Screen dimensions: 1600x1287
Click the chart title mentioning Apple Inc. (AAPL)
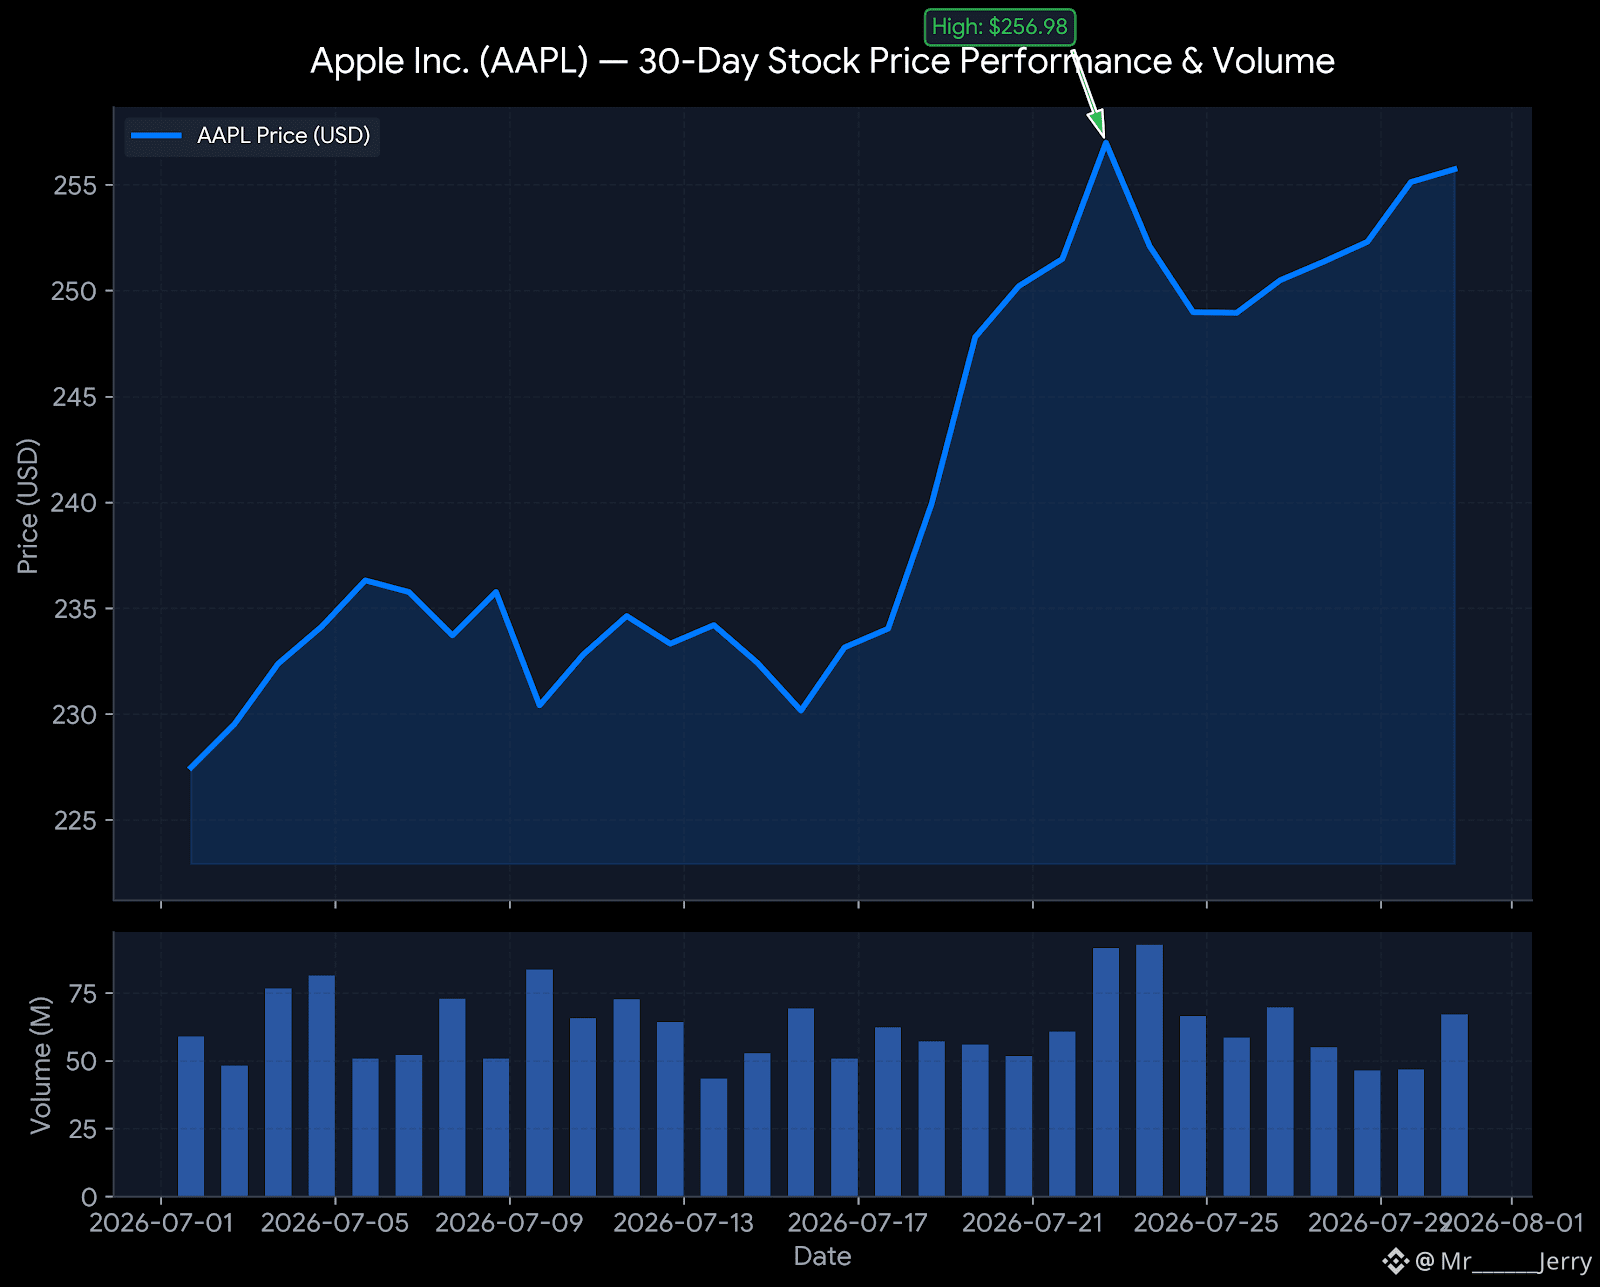tap(822, 61)
